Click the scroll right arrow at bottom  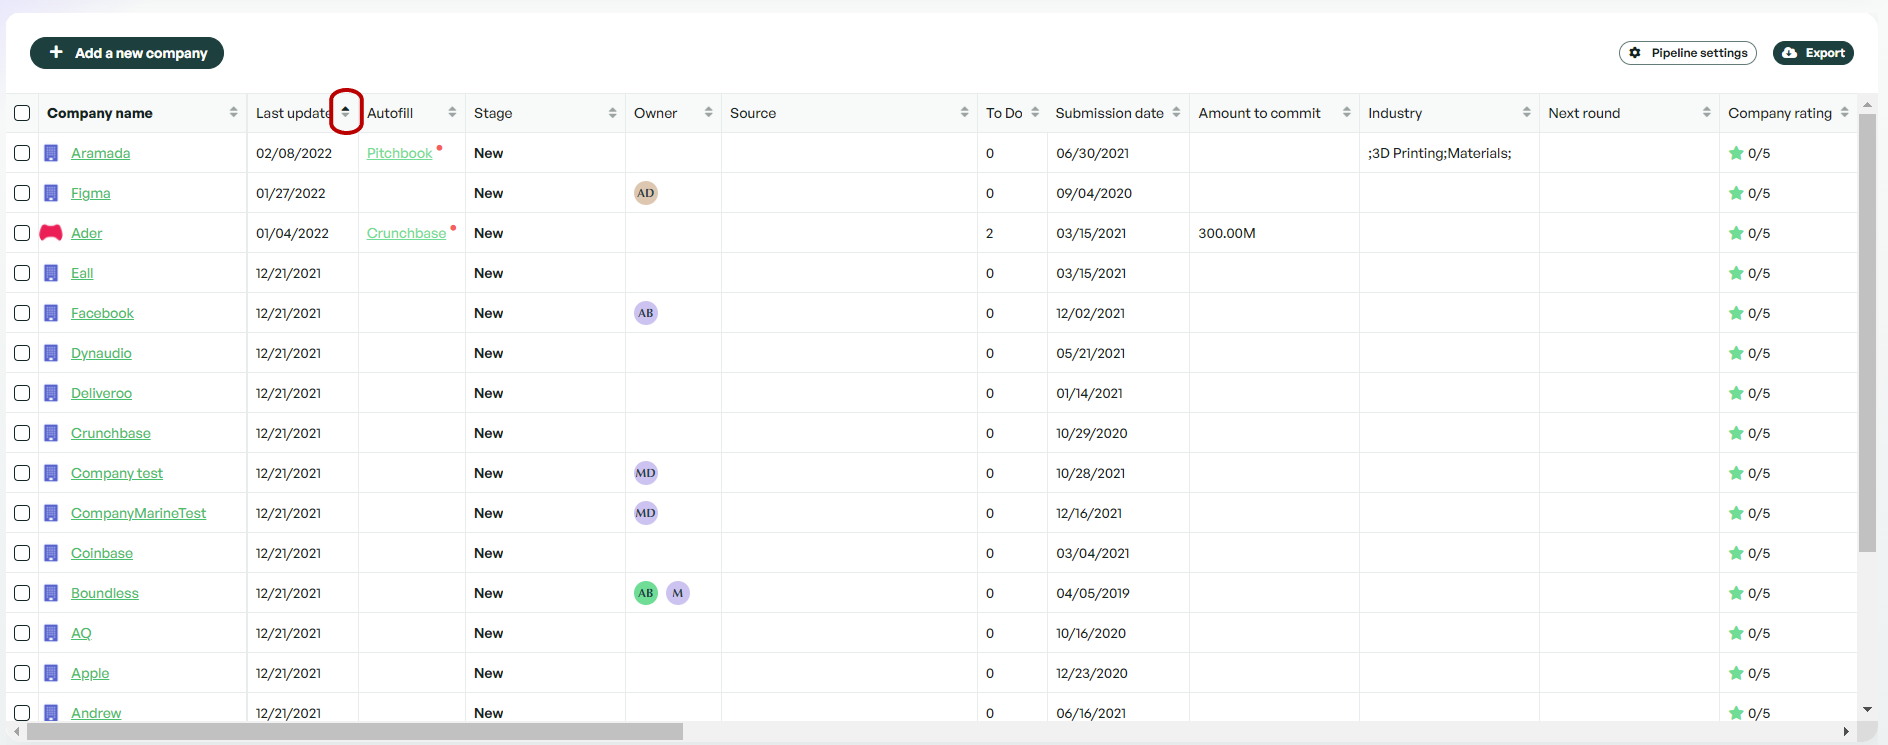pyautogui.click(x=1846, y=732)
